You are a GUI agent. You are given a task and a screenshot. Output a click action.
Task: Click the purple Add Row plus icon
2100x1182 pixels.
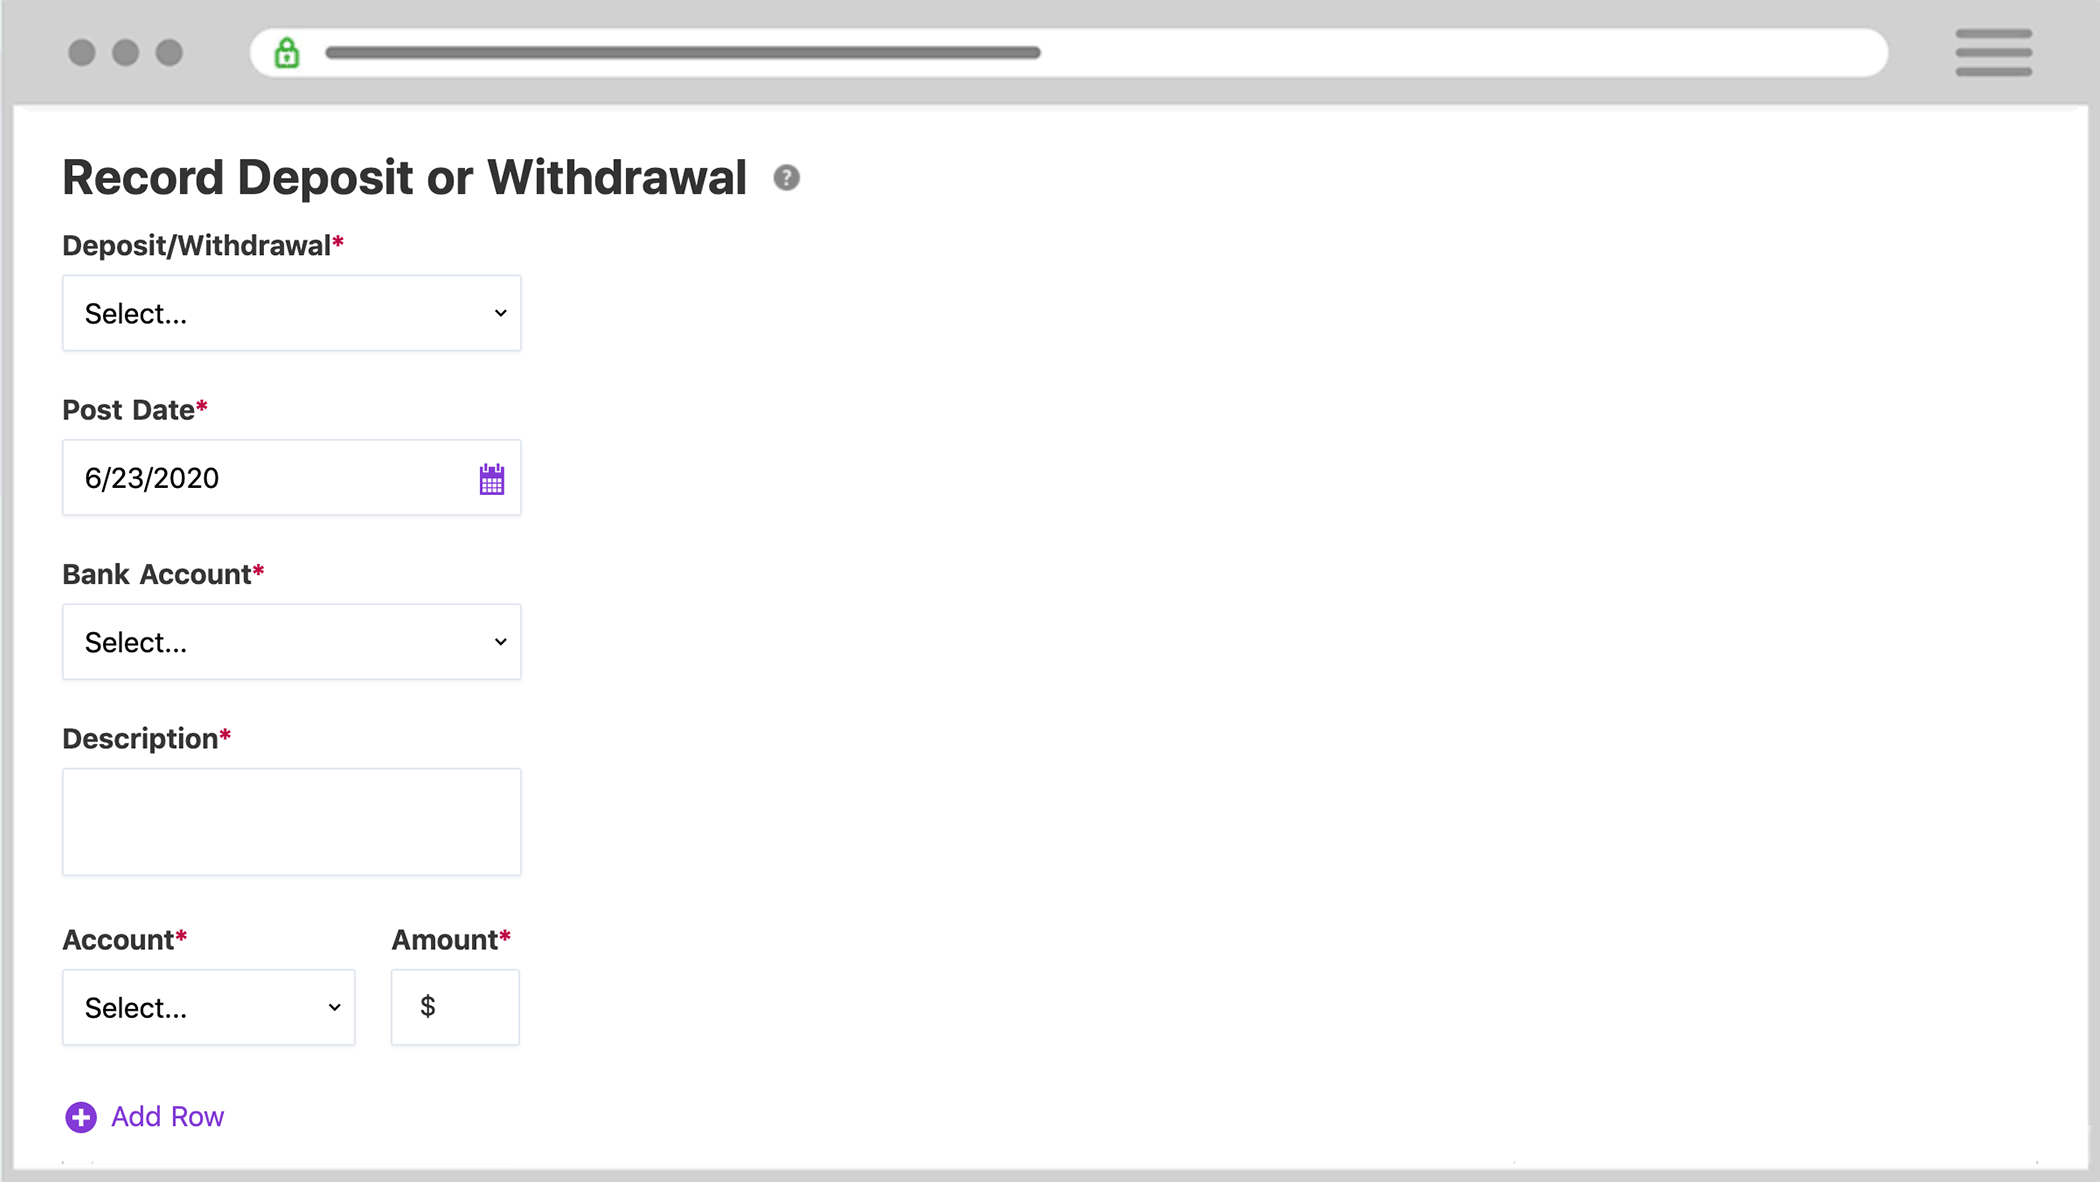pos(81,1117)
